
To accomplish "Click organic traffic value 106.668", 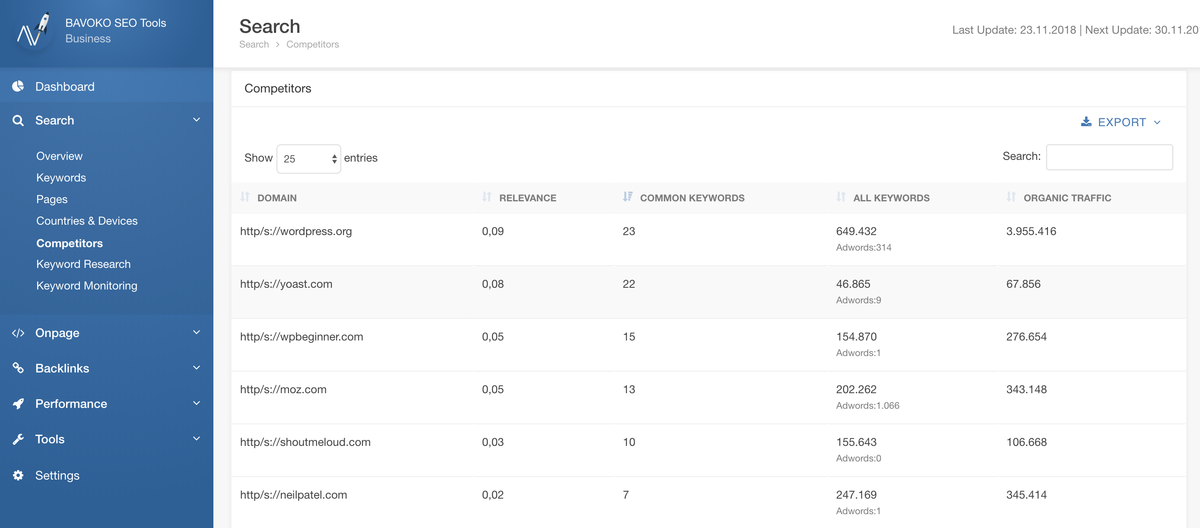I will click(1026, 442).
